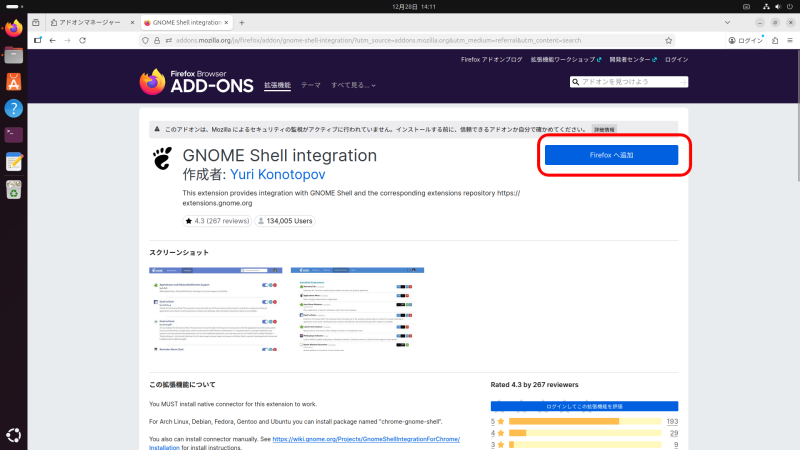
Task: Bookmark this page with star icon
Action: pos(668,40)
